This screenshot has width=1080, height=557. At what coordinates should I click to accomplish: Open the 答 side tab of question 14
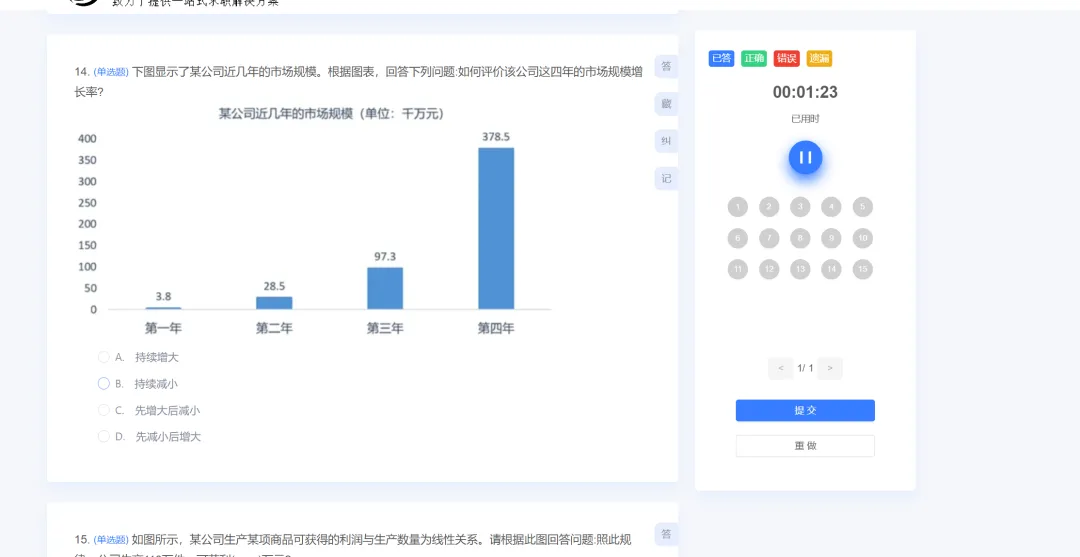tap(666, 67)
